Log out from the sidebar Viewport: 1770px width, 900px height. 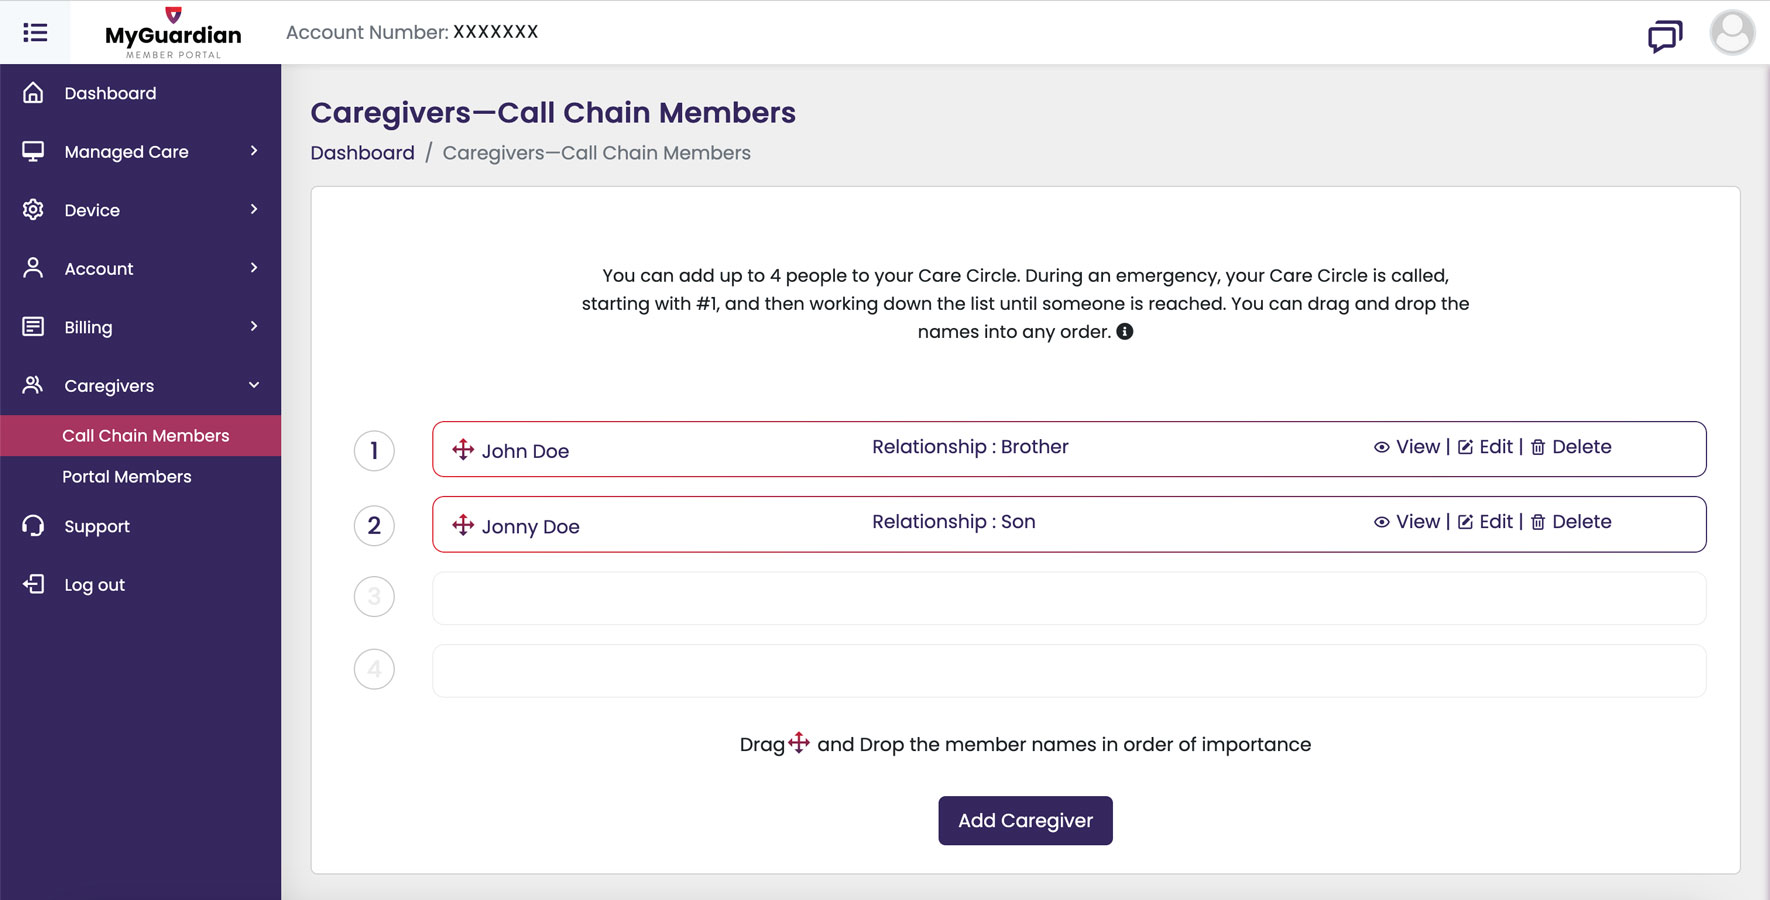(x=94, y=585)
